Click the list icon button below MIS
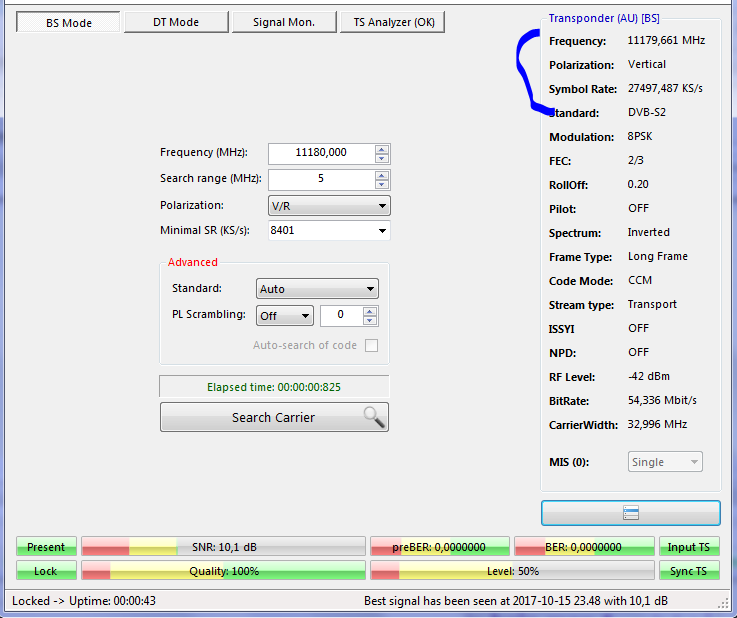737x618 pixels. [x=630, y=513]
